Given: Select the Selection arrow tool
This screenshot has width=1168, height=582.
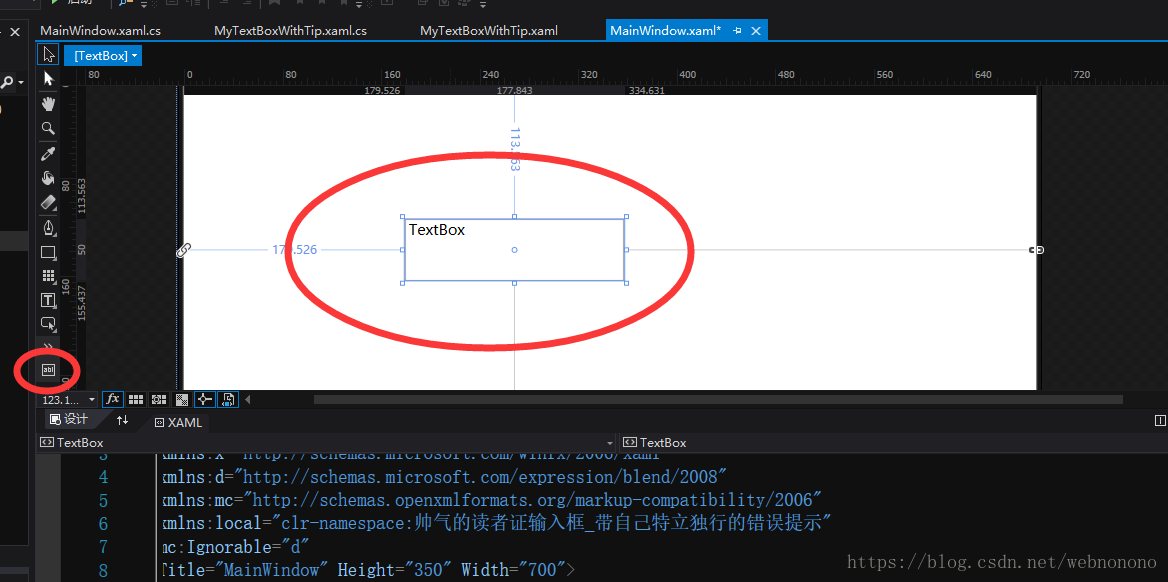Looking at the screenshot, I should point(48,54).
